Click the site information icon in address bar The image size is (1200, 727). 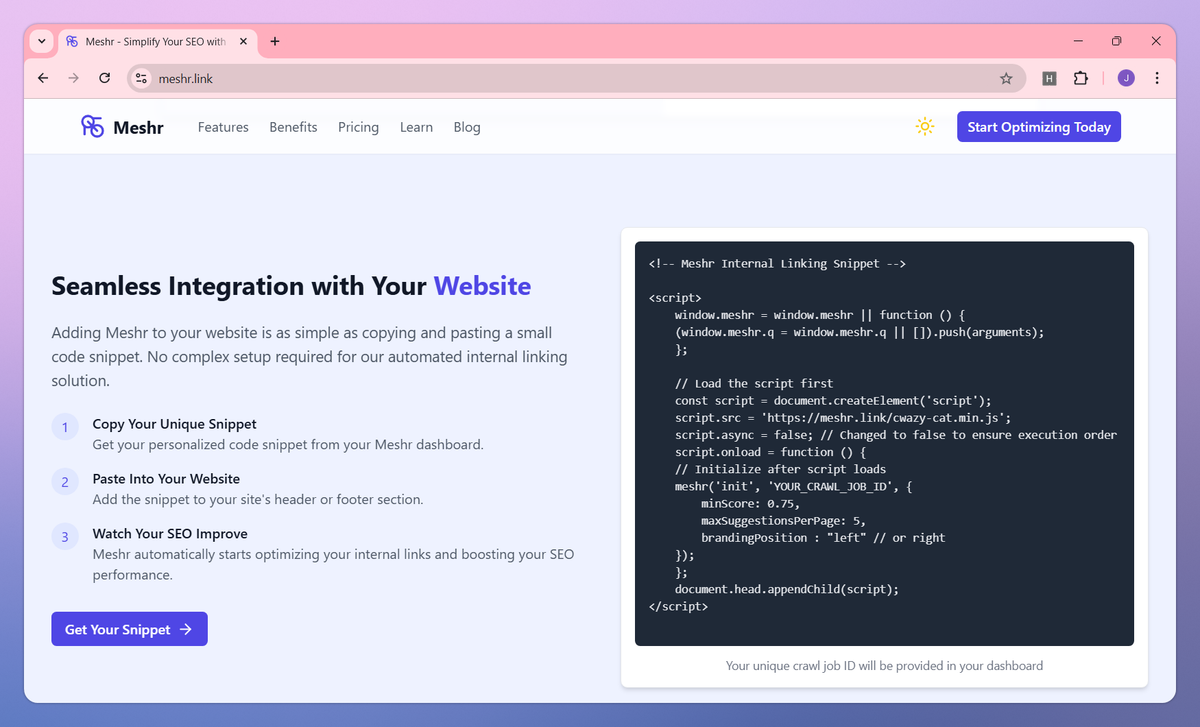[141, 78]
